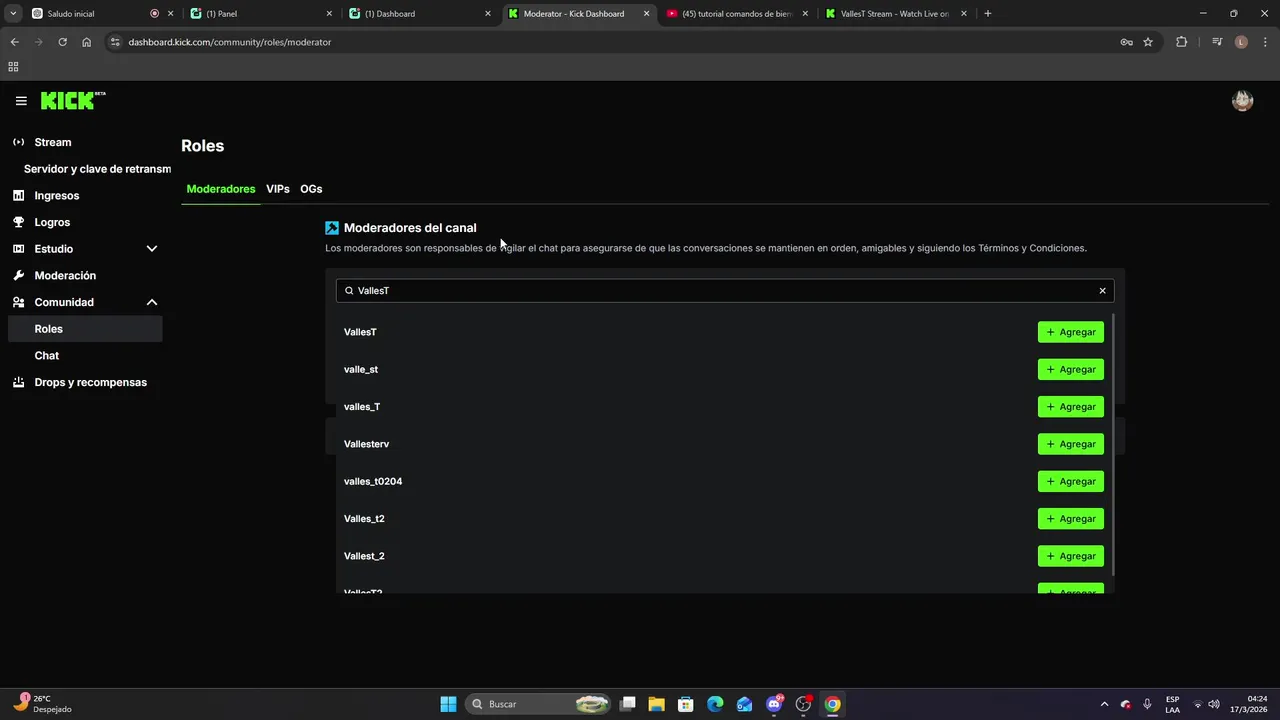Add VallesT as moderator
Image resolution: width=1280 pixels, height=720 pixels.
(x=1071, y=332)
